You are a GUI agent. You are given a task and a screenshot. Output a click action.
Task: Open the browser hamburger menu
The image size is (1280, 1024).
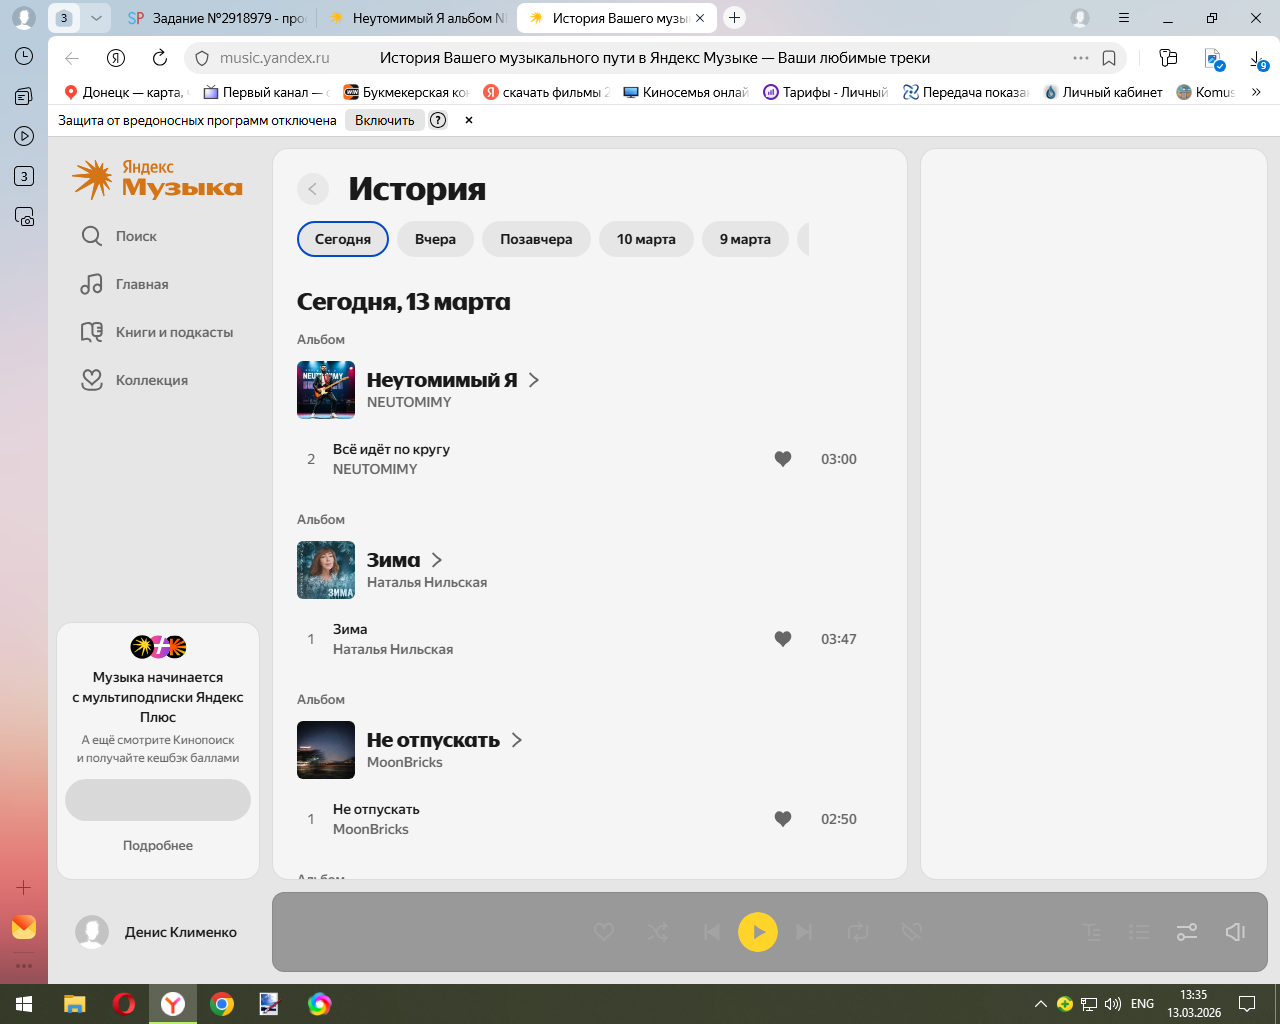[x=1124, y=18]
